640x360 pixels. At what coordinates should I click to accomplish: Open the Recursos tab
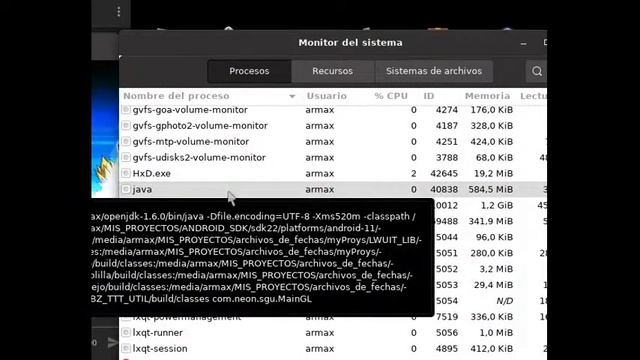(332, 71)
